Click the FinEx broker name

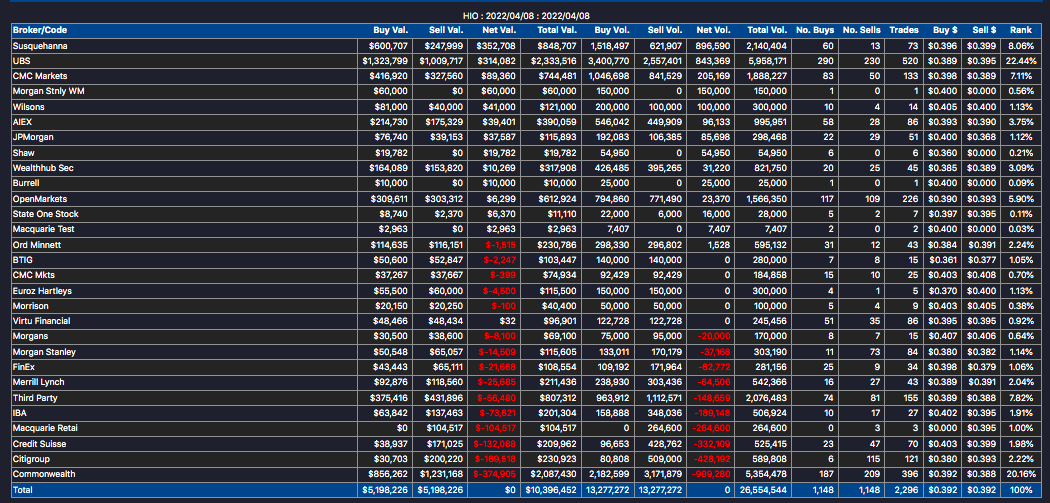click(x=24, y=366)
